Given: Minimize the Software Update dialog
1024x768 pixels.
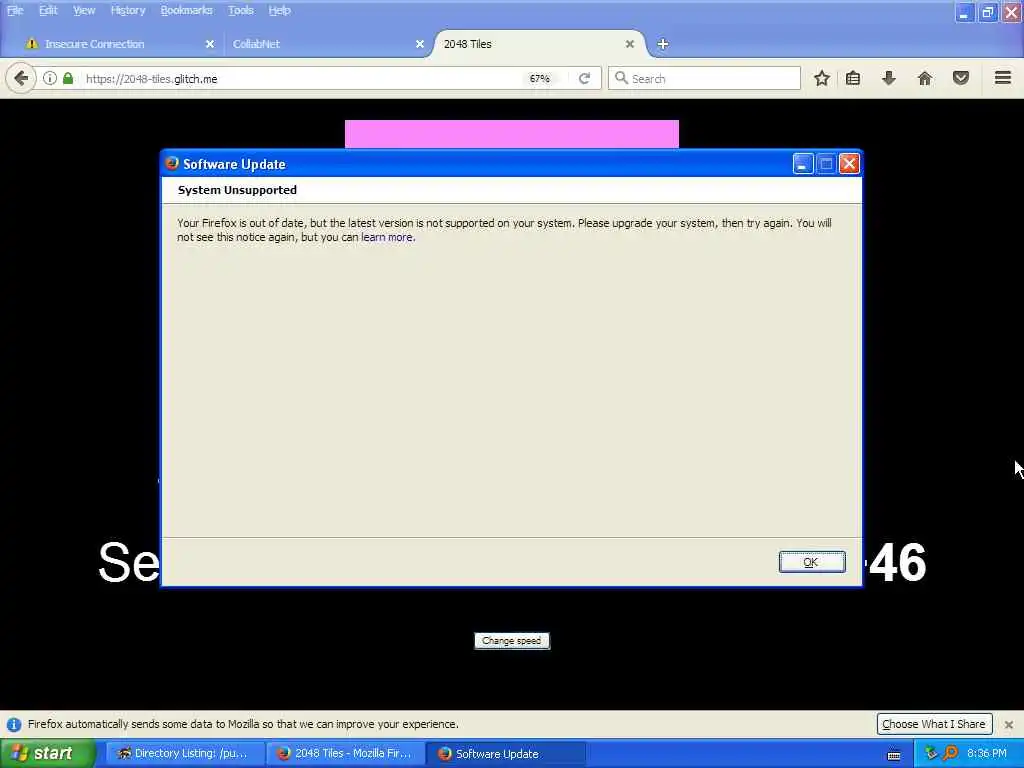Looking at the screenshot, I should click(x=803, y=164).
